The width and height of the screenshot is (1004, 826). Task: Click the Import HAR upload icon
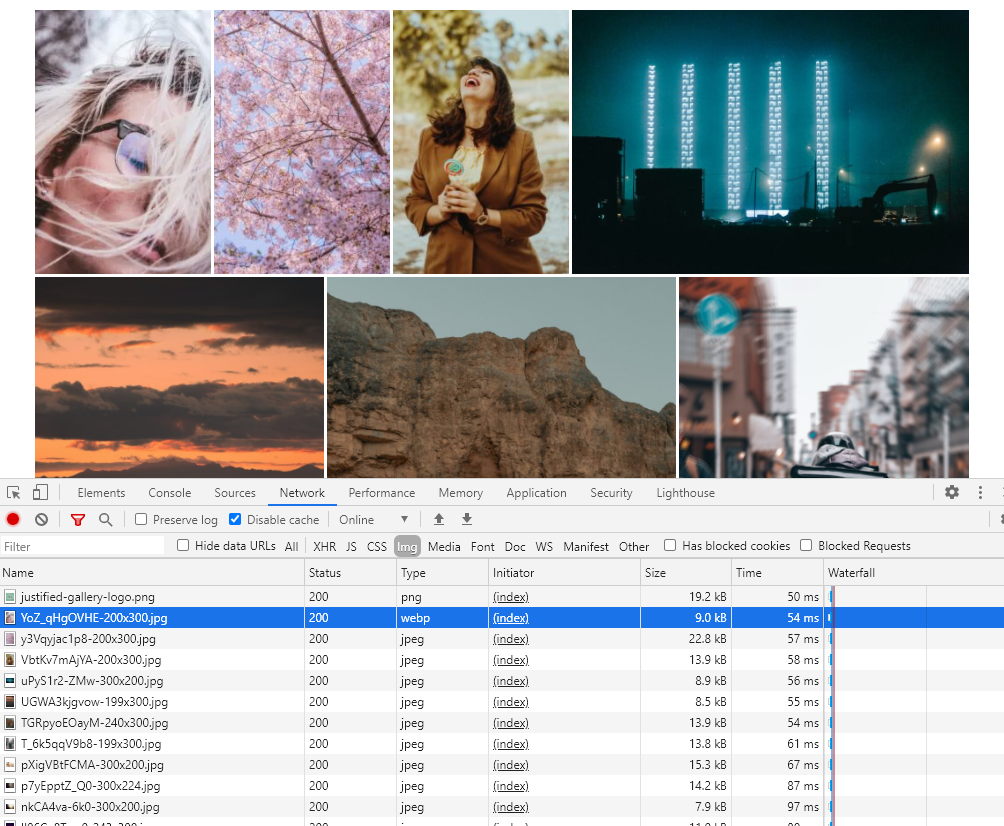(439, 519)
